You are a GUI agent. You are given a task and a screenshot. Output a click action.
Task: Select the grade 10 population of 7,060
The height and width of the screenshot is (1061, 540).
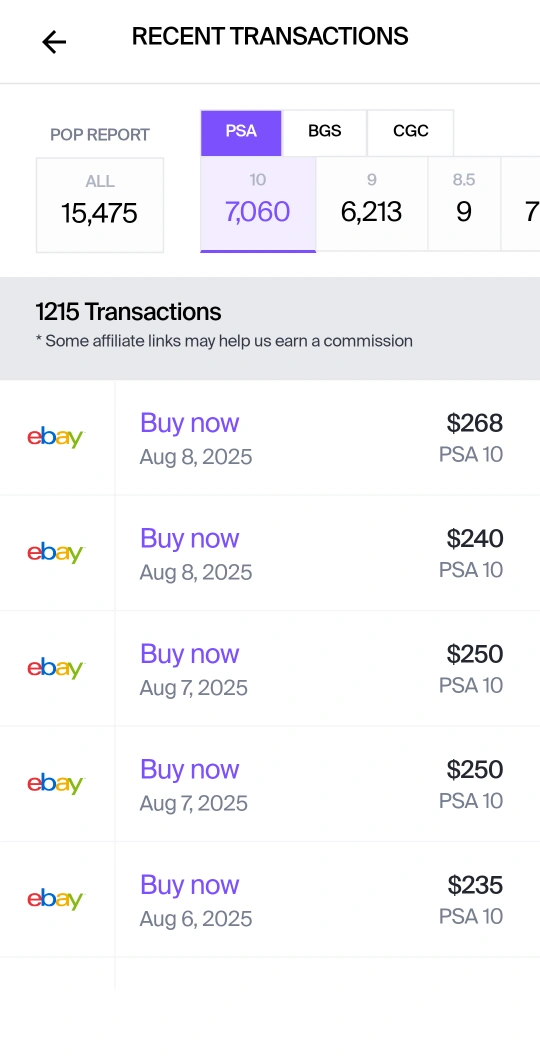click(x=258, y=204)
